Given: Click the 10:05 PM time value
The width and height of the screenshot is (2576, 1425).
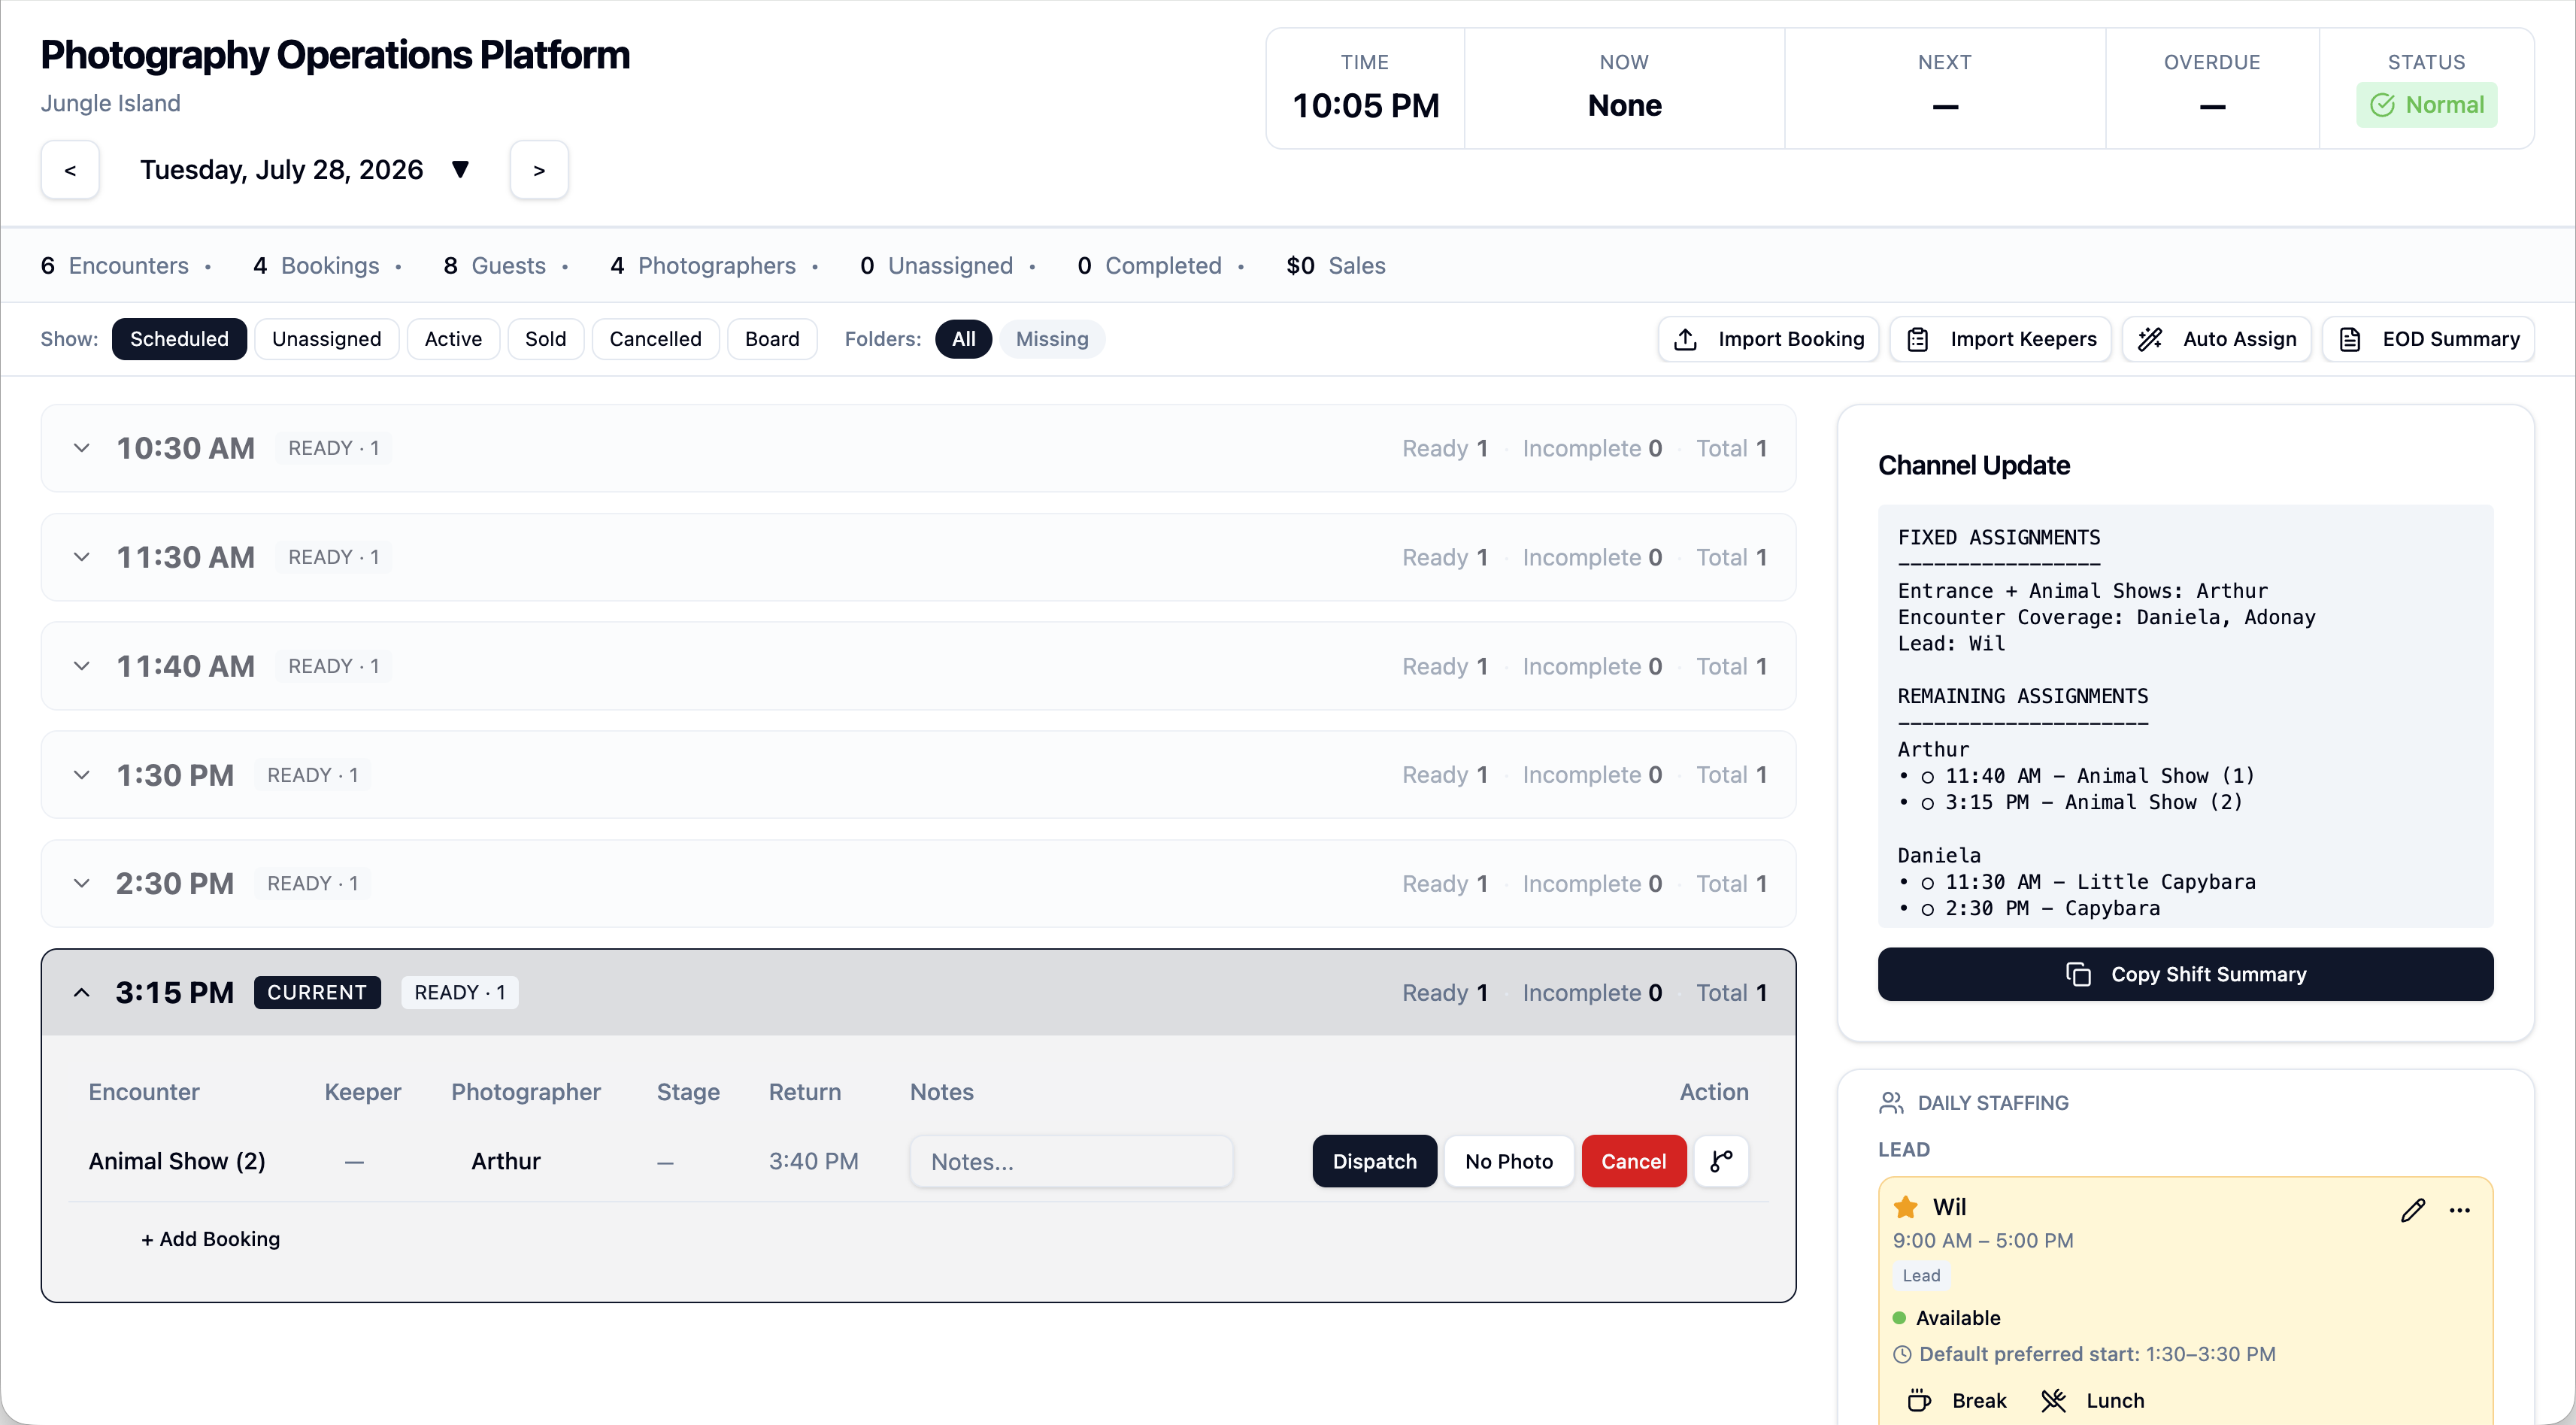Looking at the screenshot, I should tap(1365, 105).
